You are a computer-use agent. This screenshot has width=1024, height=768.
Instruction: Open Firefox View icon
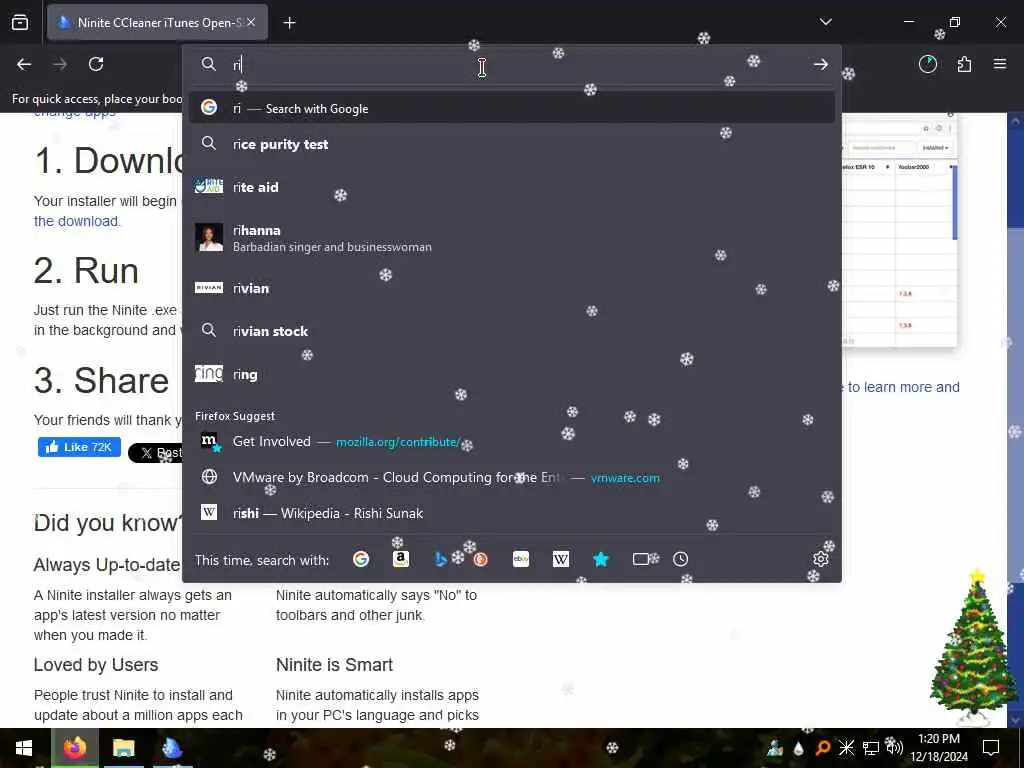(x=20, y=23)
